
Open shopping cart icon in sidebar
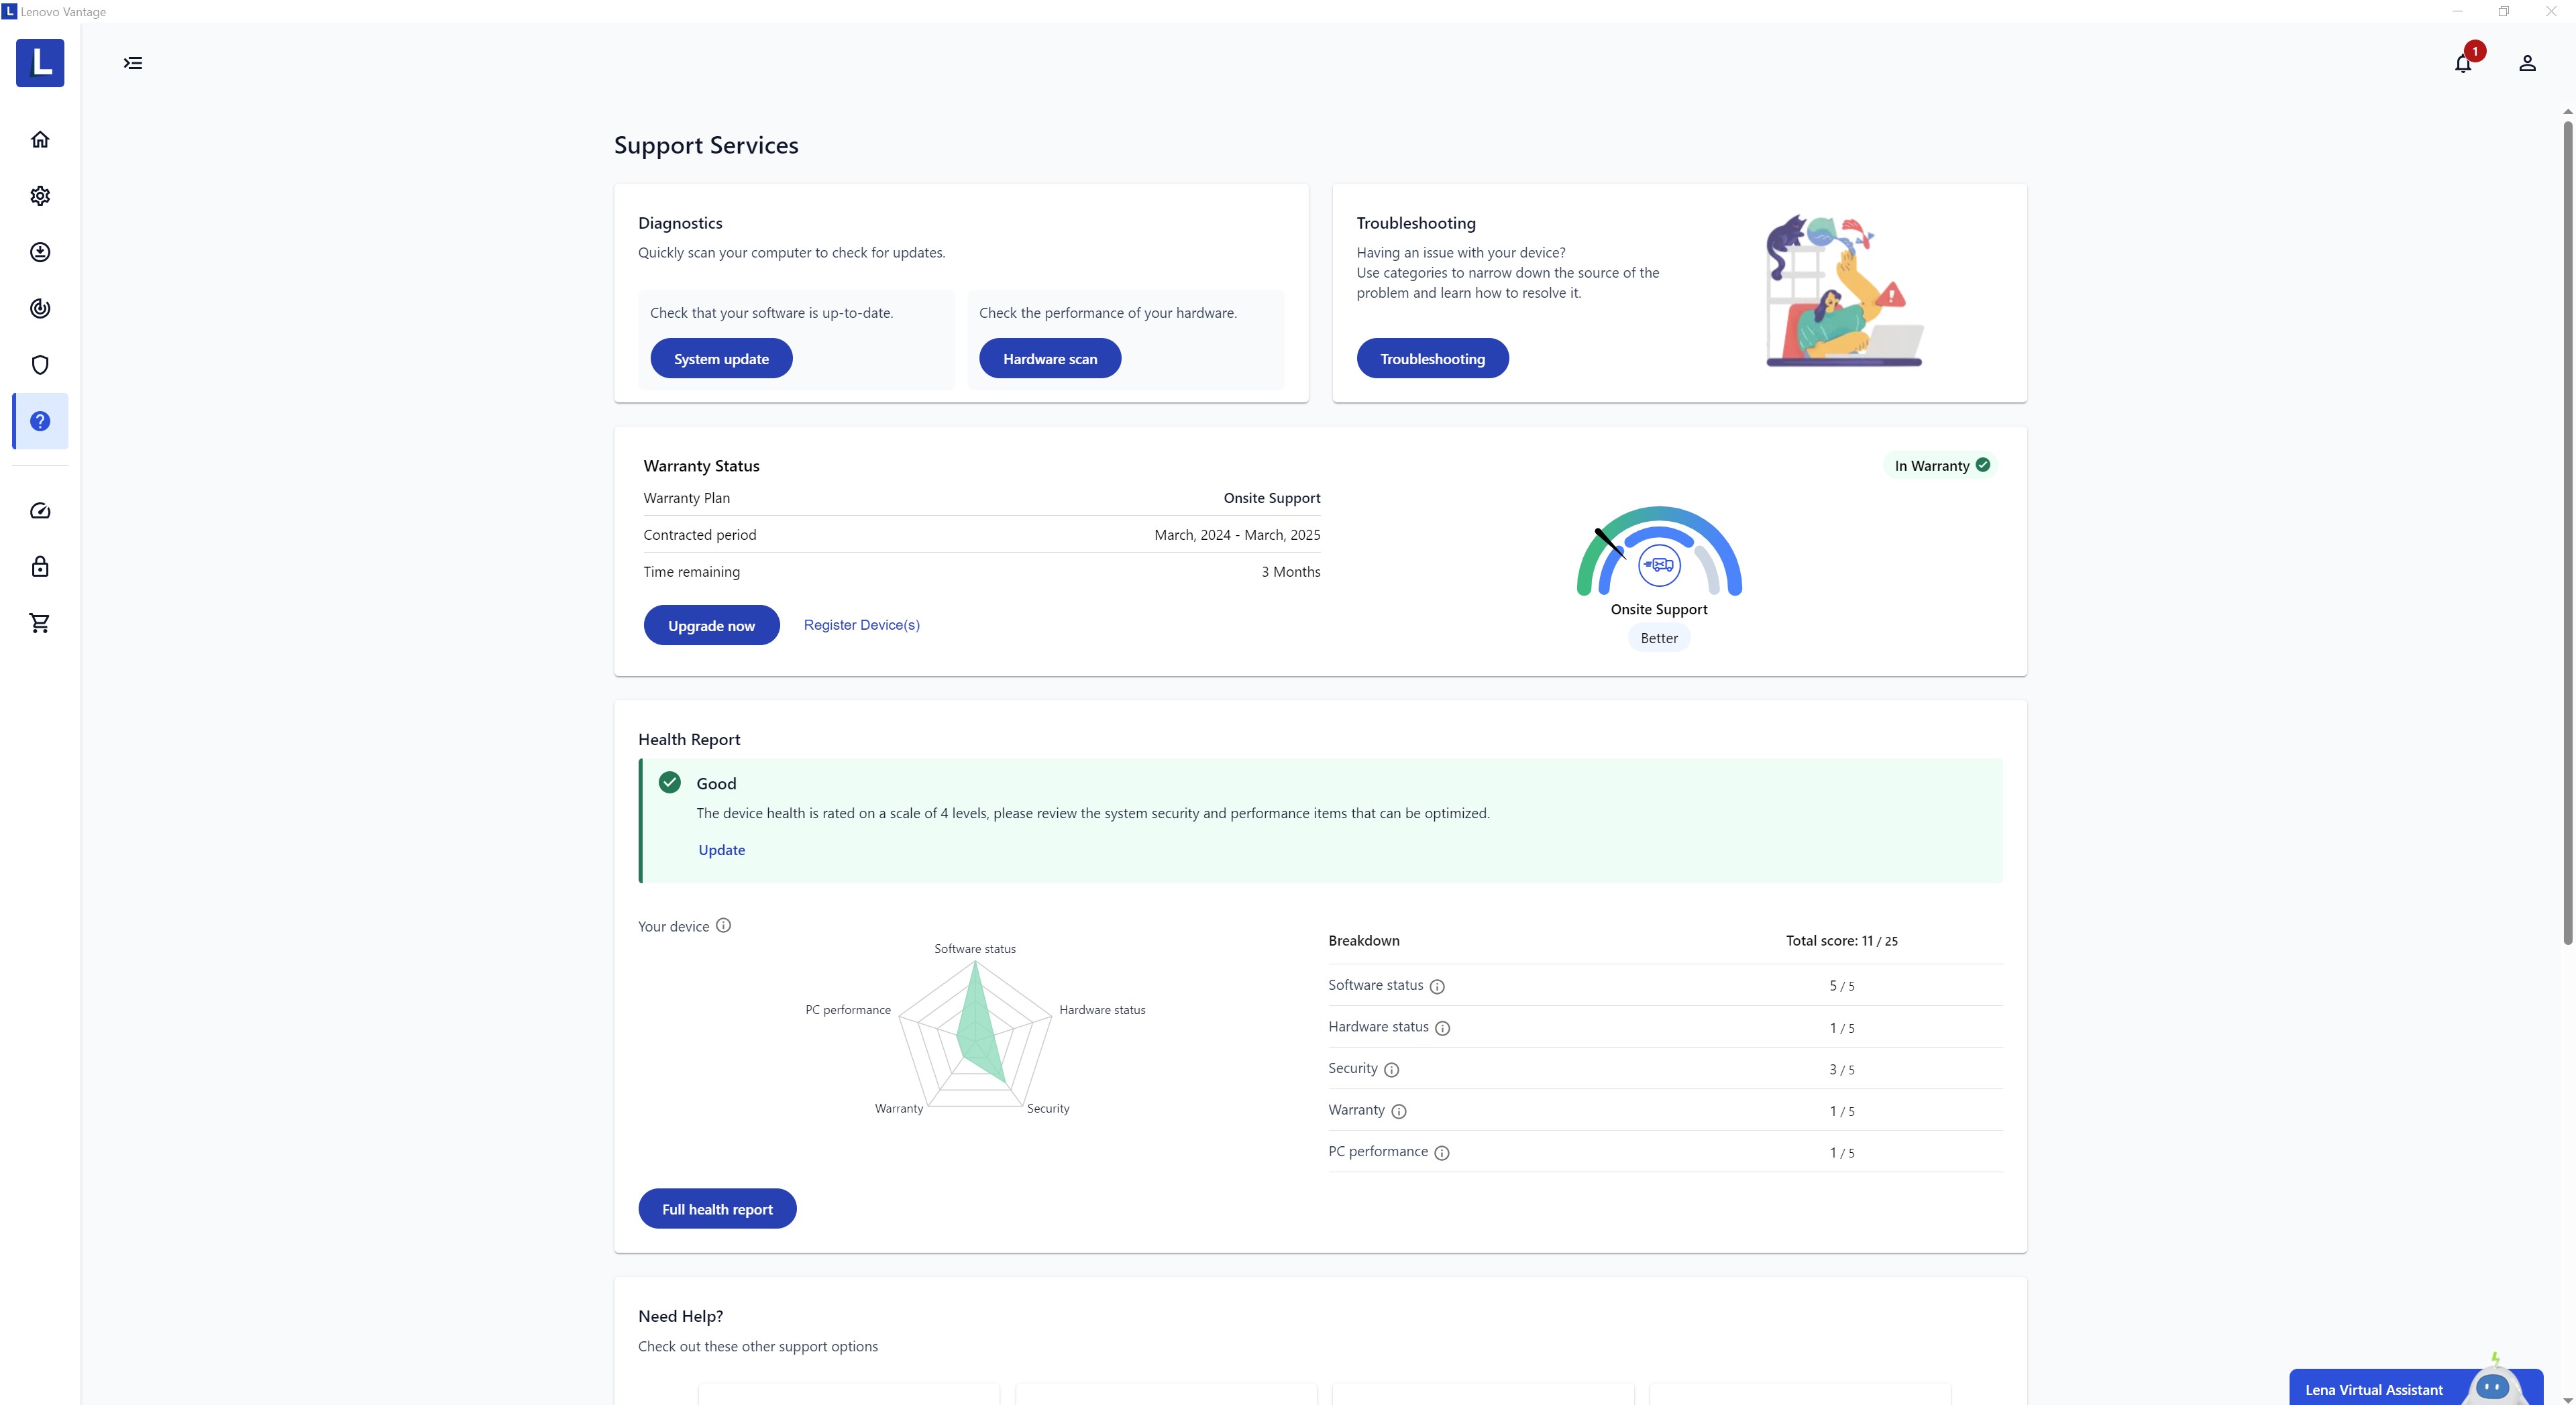pos(40,623)
